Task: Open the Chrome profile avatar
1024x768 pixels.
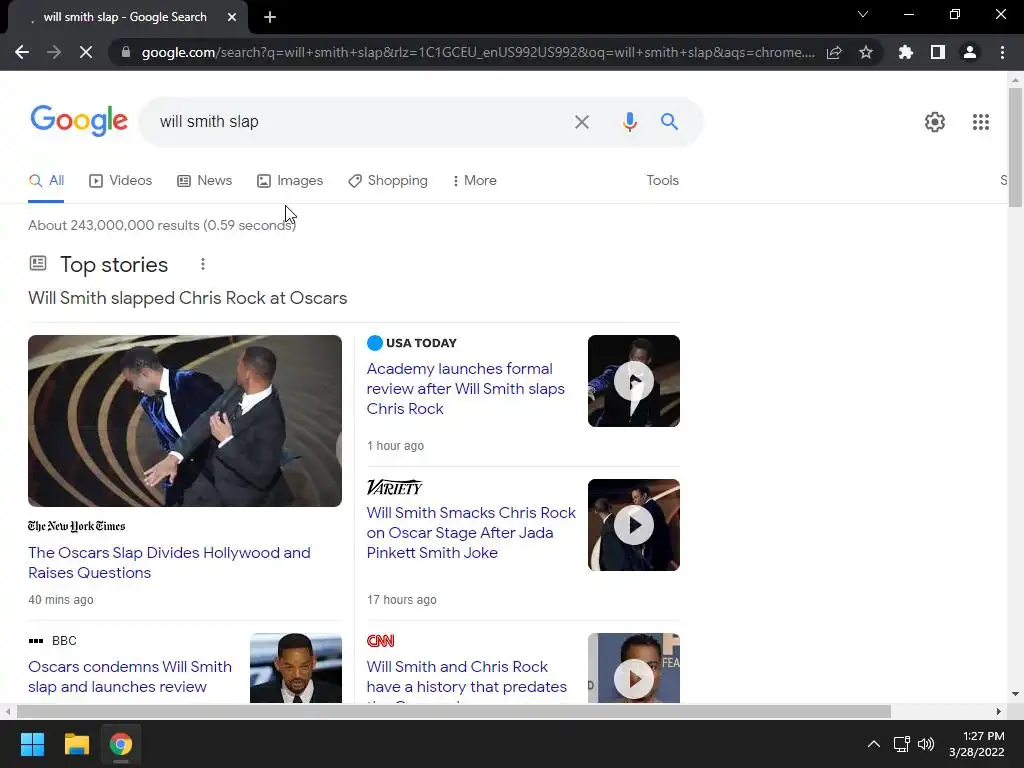Action: click(970, 52)
